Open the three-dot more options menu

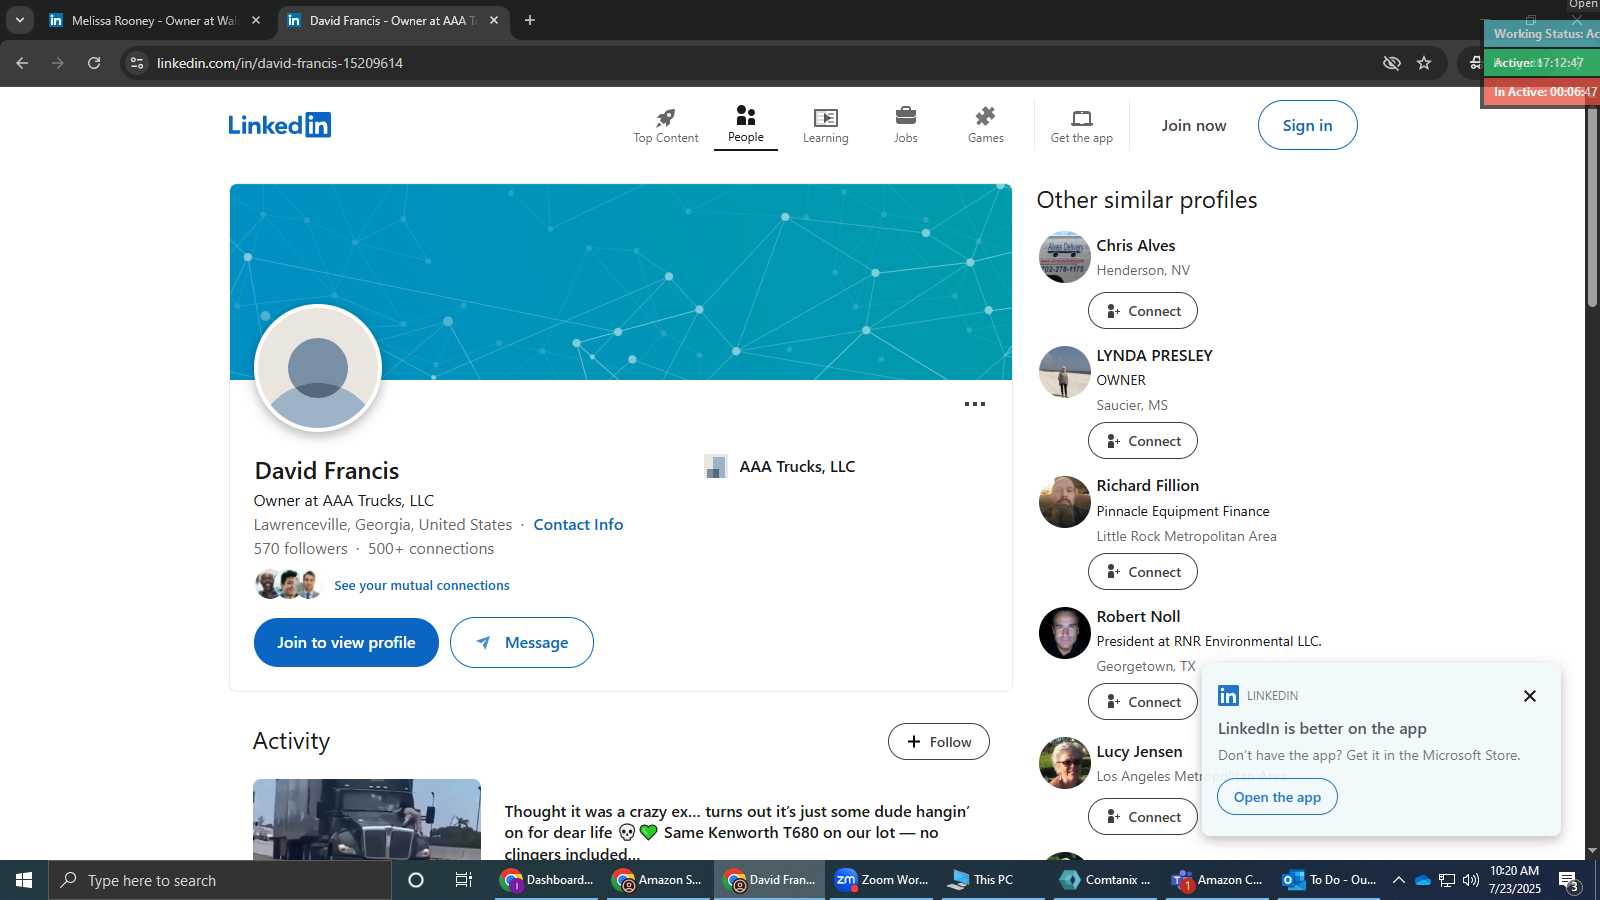974,404
